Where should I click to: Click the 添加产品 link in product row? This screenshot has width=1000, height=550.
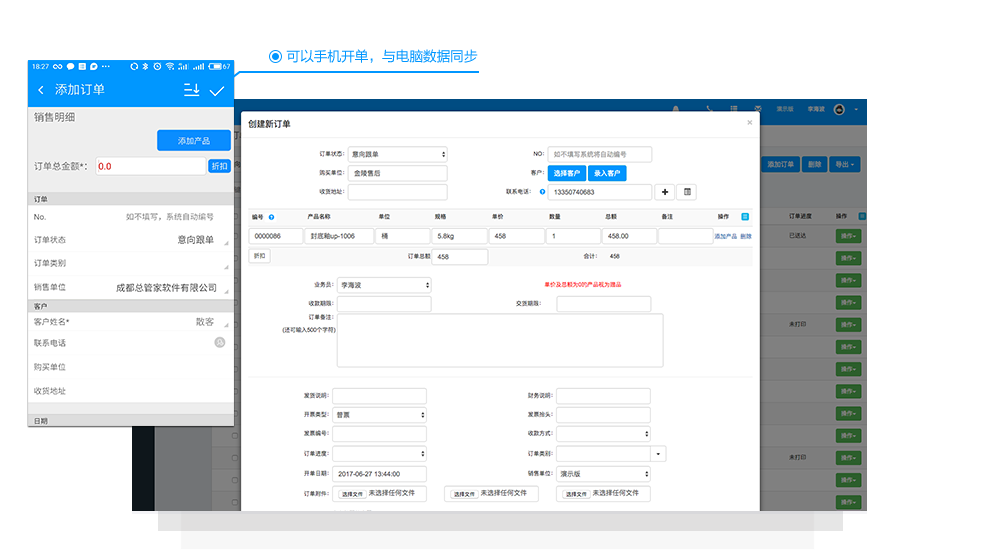point(725,237)
